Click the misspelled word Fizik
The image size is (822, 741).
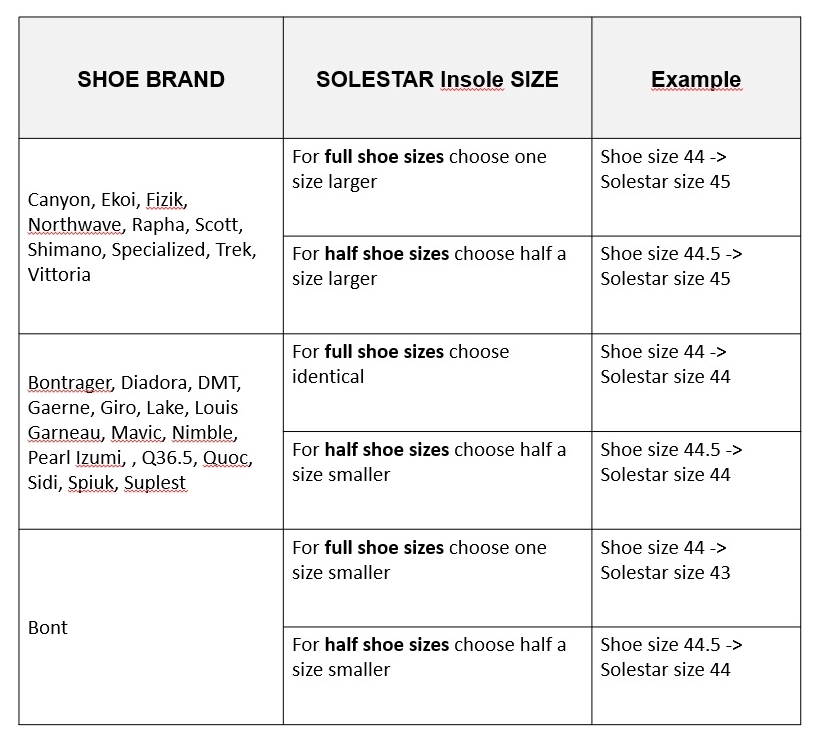[x=165, y=200]
